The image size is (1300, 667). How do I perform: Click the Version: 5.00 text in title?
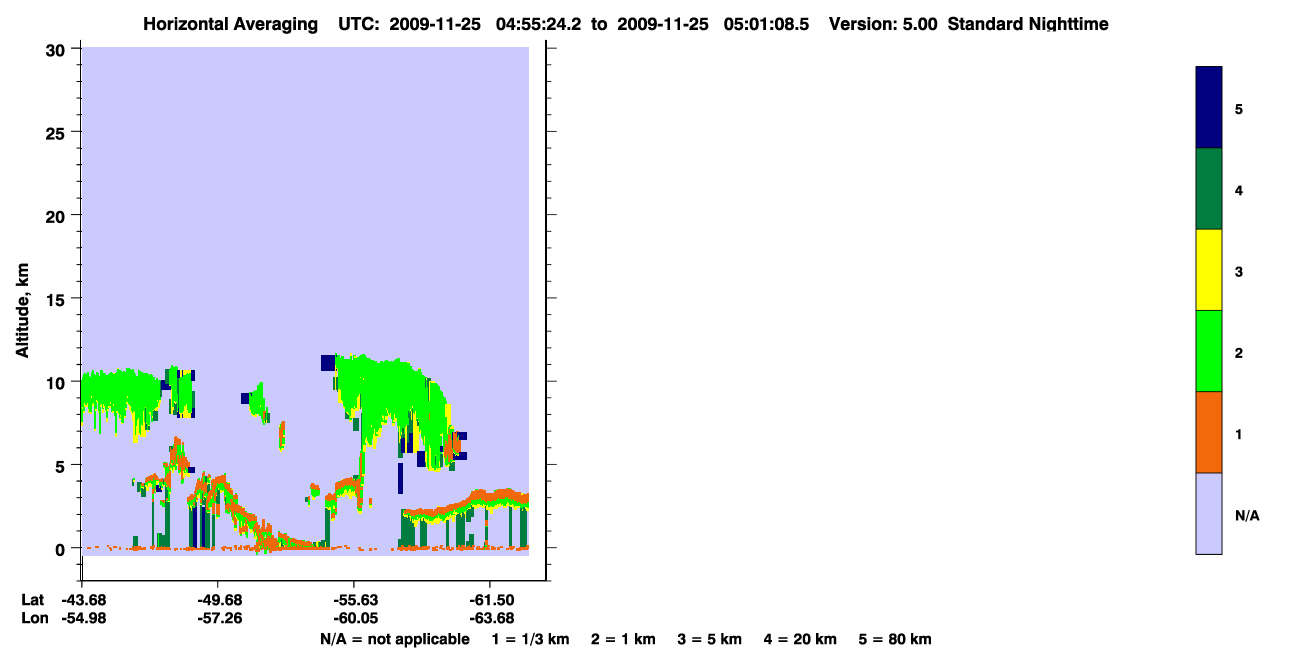pyautogui.click(x=883, y=24)
